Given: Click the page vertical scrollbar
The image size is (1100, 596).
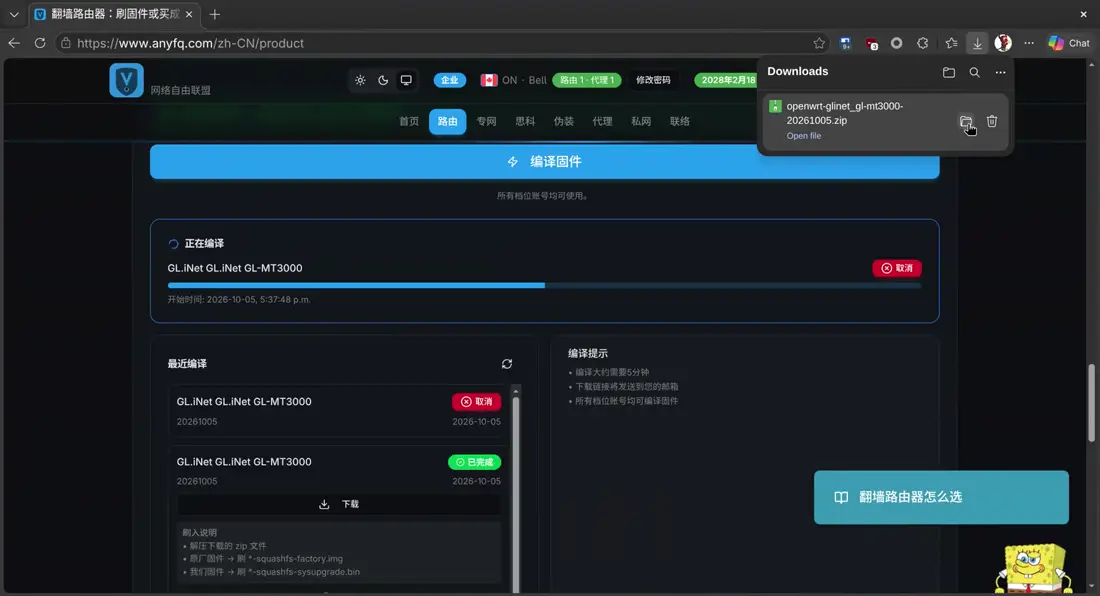Looking at the screenshot, I should [1091, 403].
